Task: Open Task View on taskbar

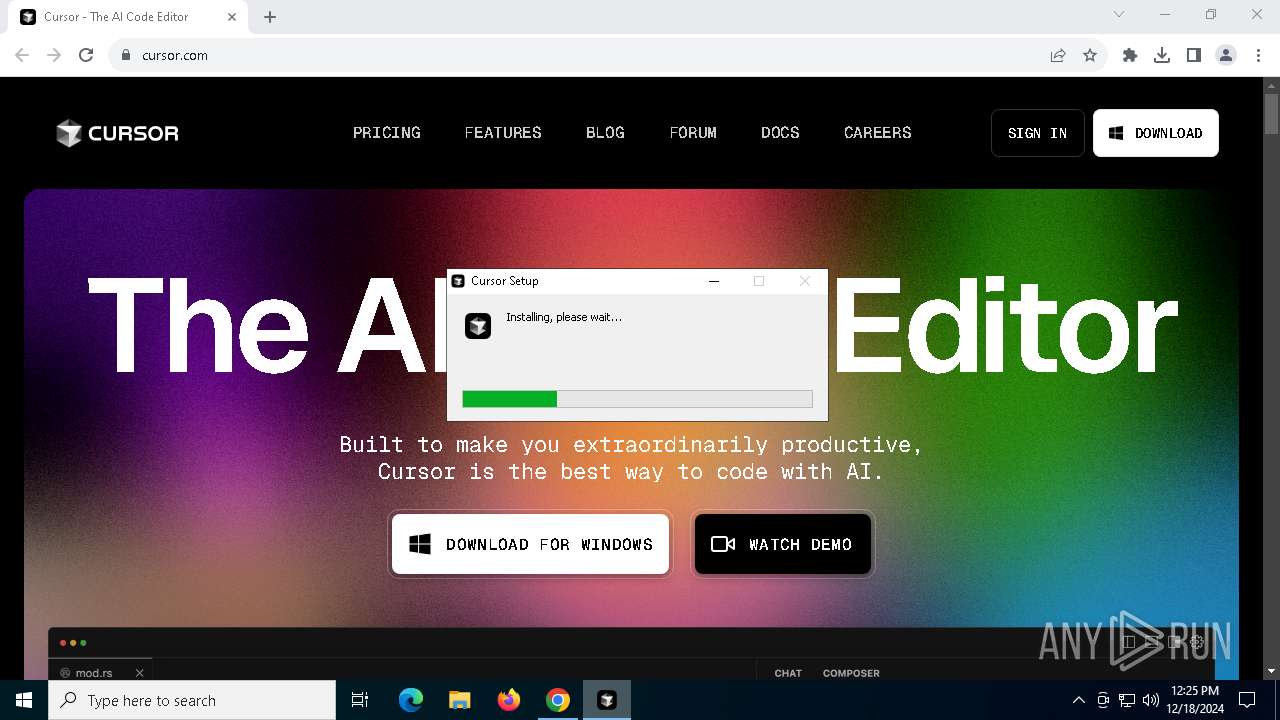Action: 360,700
